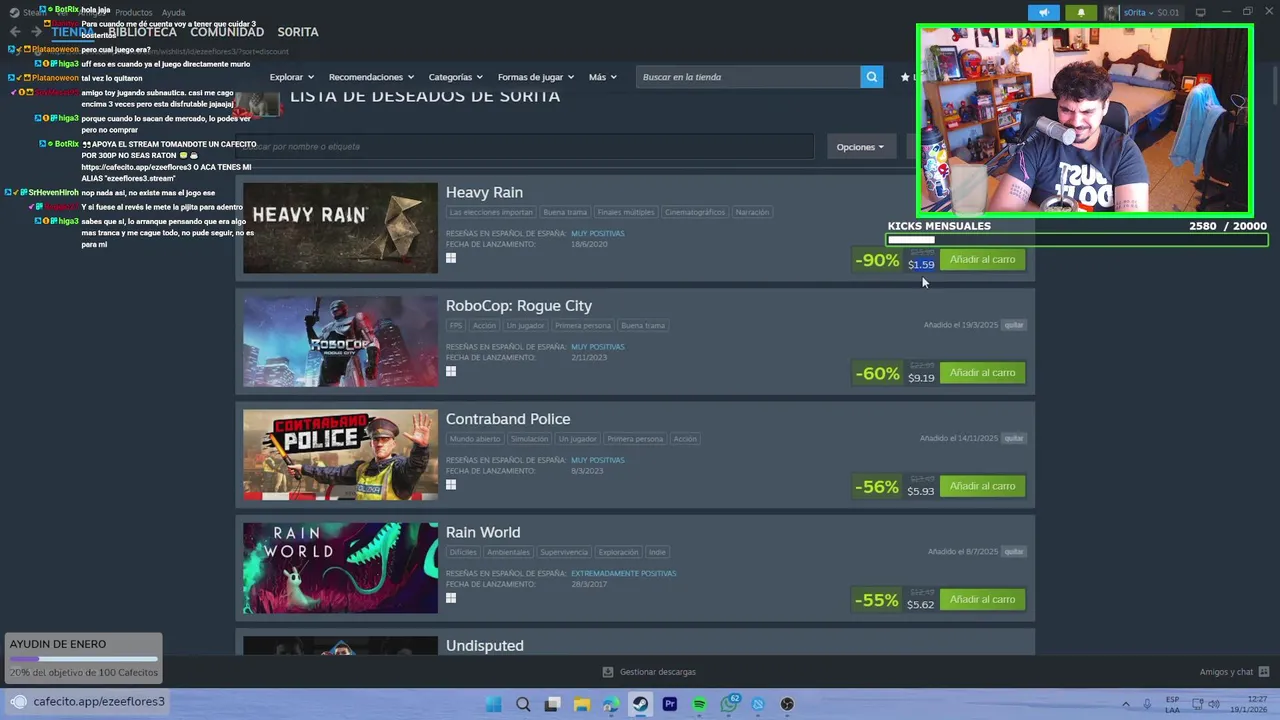Switch to the BIBLIOTECA tab
1280x720 pixels.
click(142, 32)
